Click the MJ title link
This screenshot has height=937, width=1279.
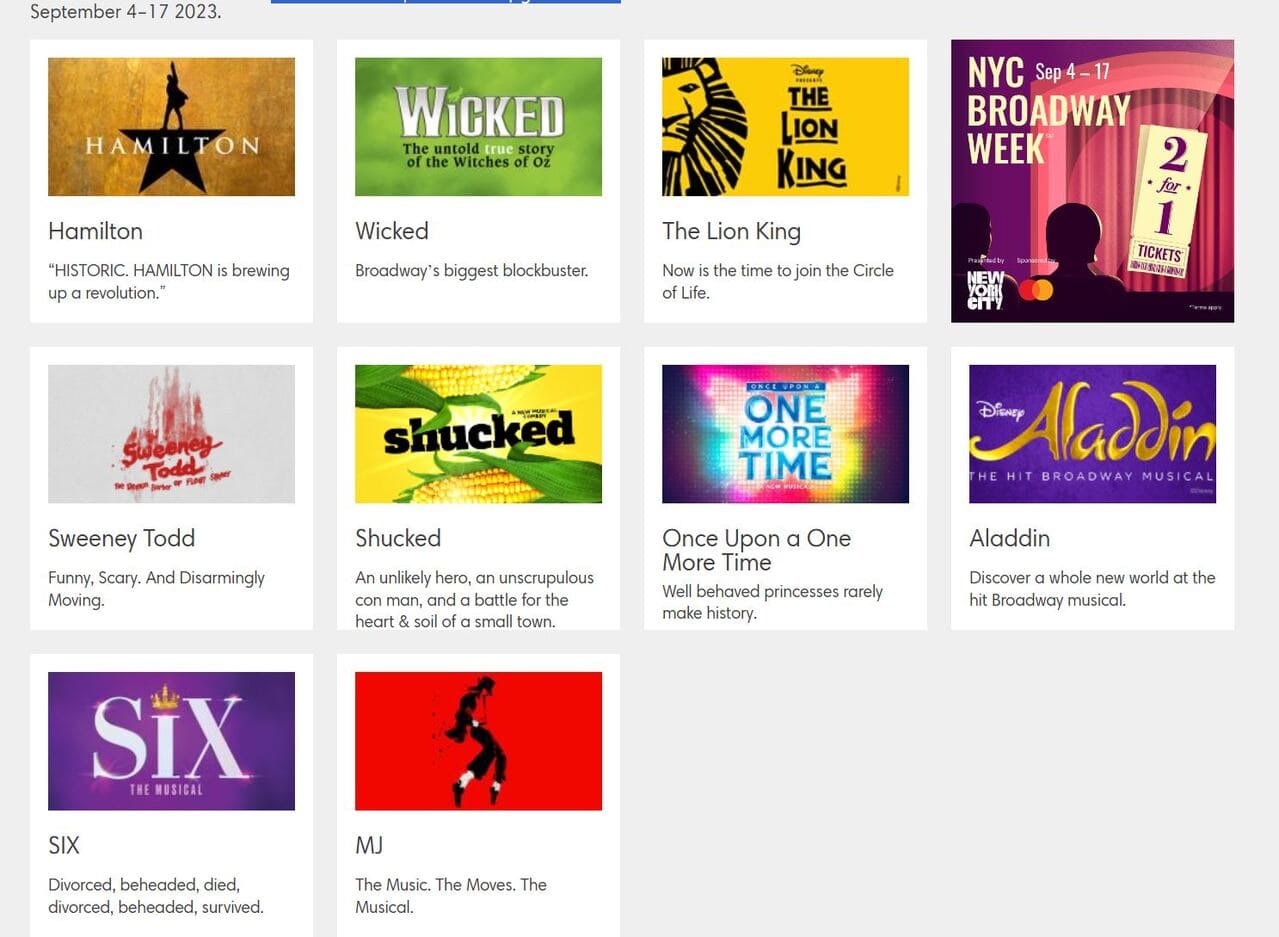pos(369,845)
